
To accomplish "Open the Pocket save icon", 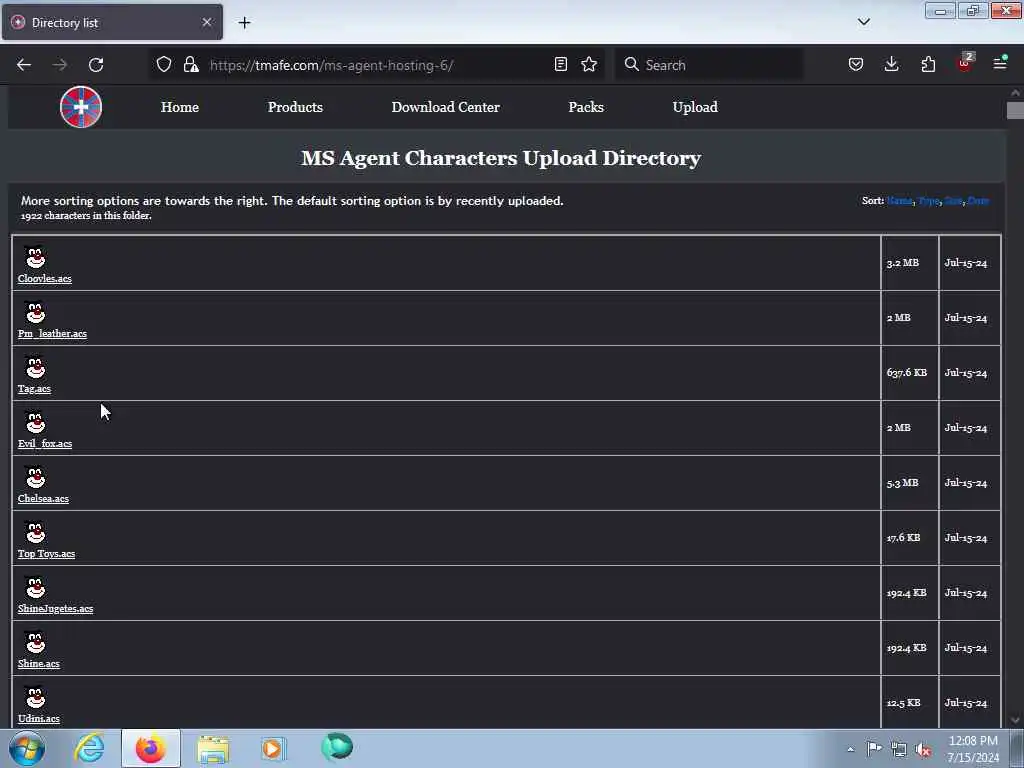I will tap(856, 64).
